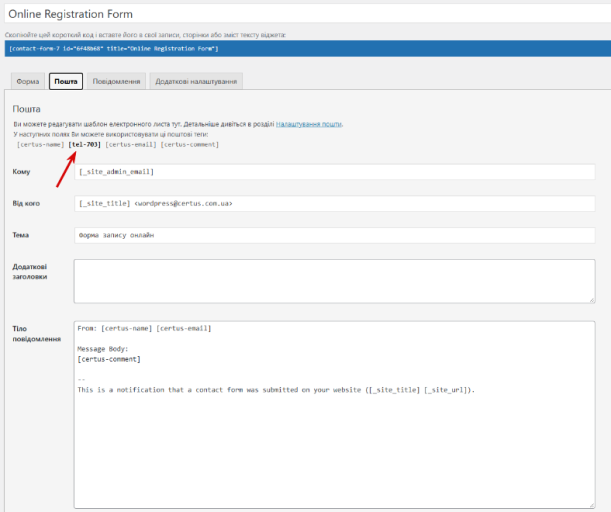
Task: Grab the Додаткові заголовки textarea resize handle
Action: (x=592, y=300)
